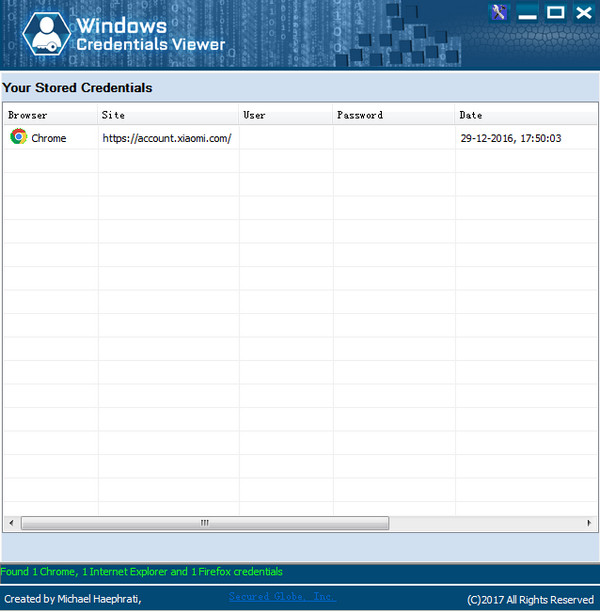Sort by the Date column header
600x612 pixels.
(x=526, y=115)
